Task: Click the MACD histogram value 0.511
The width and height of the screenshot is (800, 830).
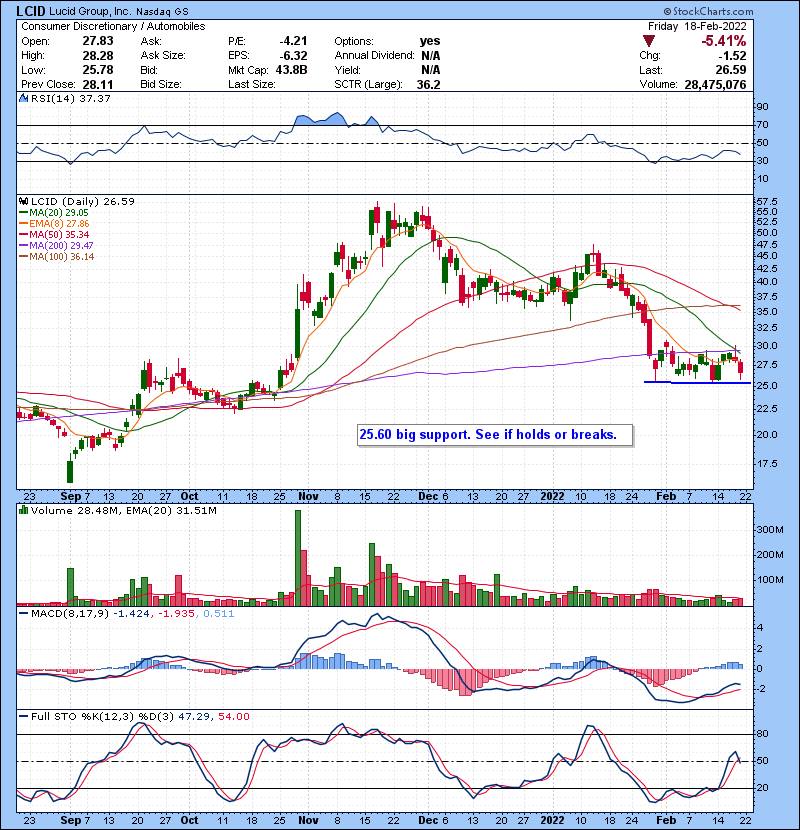Action: [x=218, y=613]
